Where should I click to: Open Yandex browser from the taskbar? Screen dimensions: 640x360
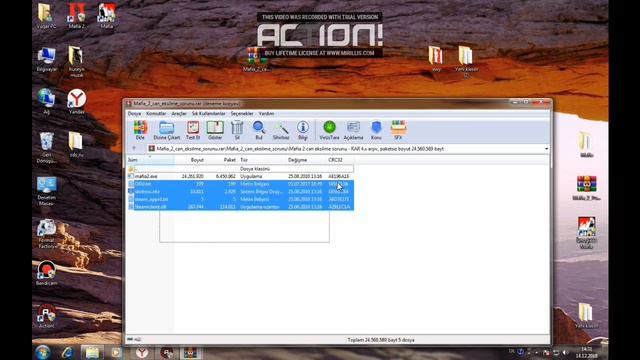[x=142, y=352]
